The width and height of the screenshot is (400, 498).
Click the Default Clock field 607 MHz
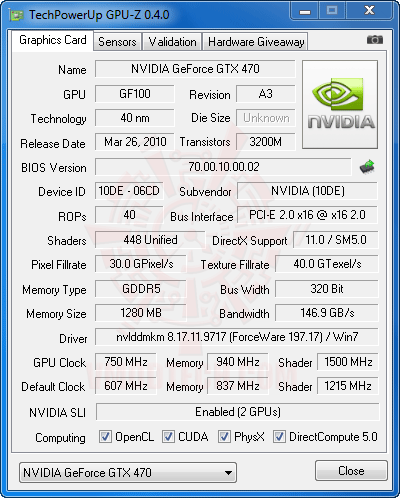click(x=126, y=386)
